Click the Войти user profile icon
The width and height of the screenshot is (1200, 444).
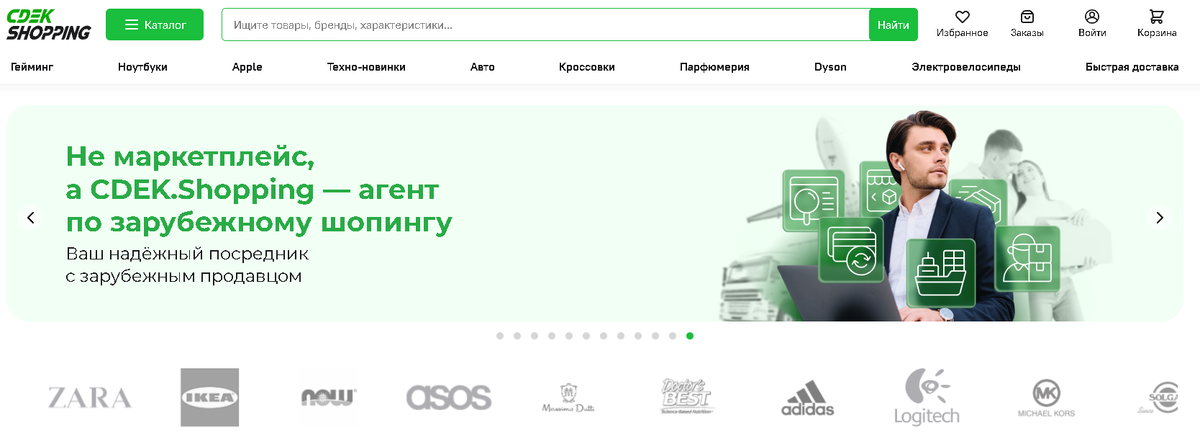[1092, 17]
